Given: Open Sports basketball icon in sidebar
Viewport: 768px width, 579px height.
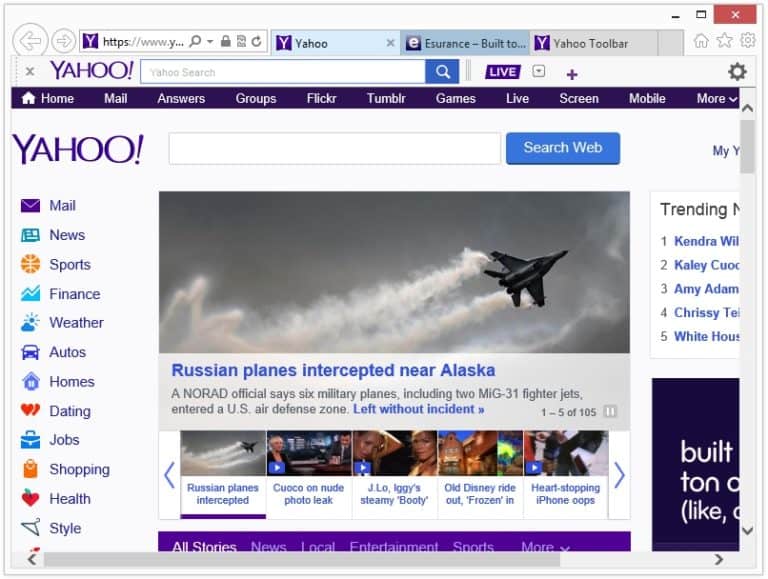Looking at the screenshot, I should pyautogui.click(x=30, y=264).
